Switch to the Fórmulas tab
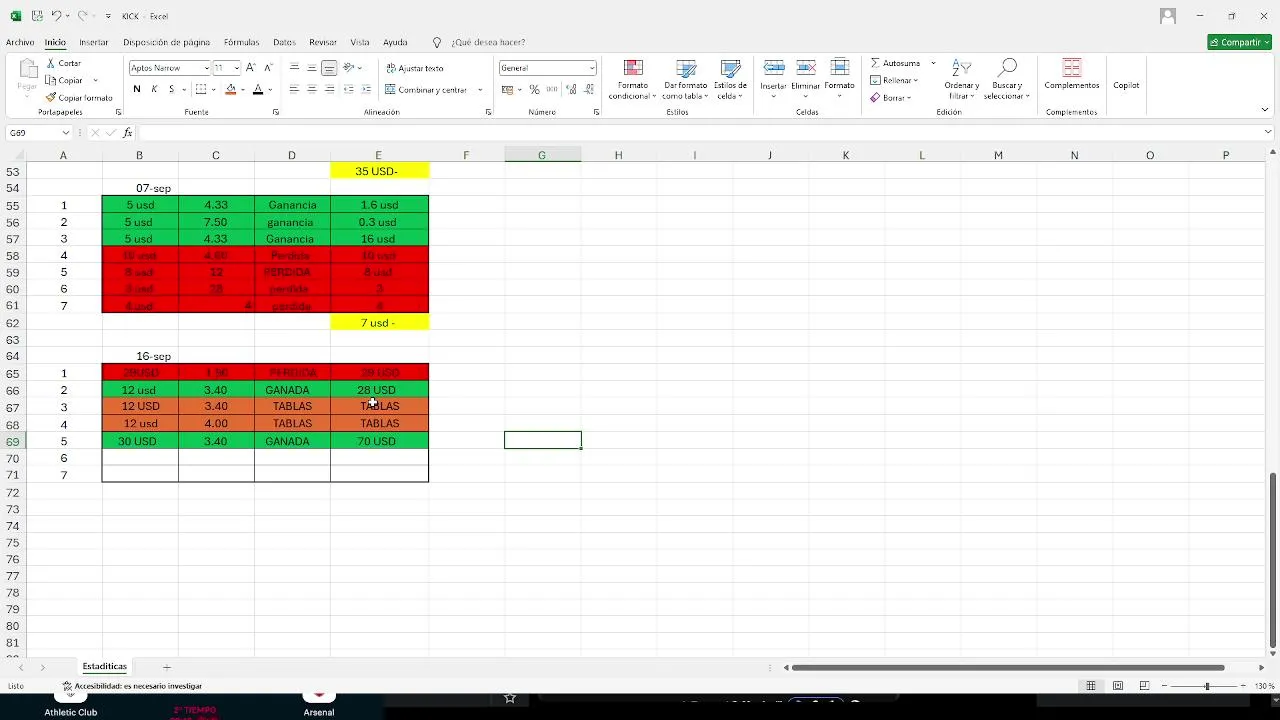Viewport: 1280px width, 720px height. (241, 42)
